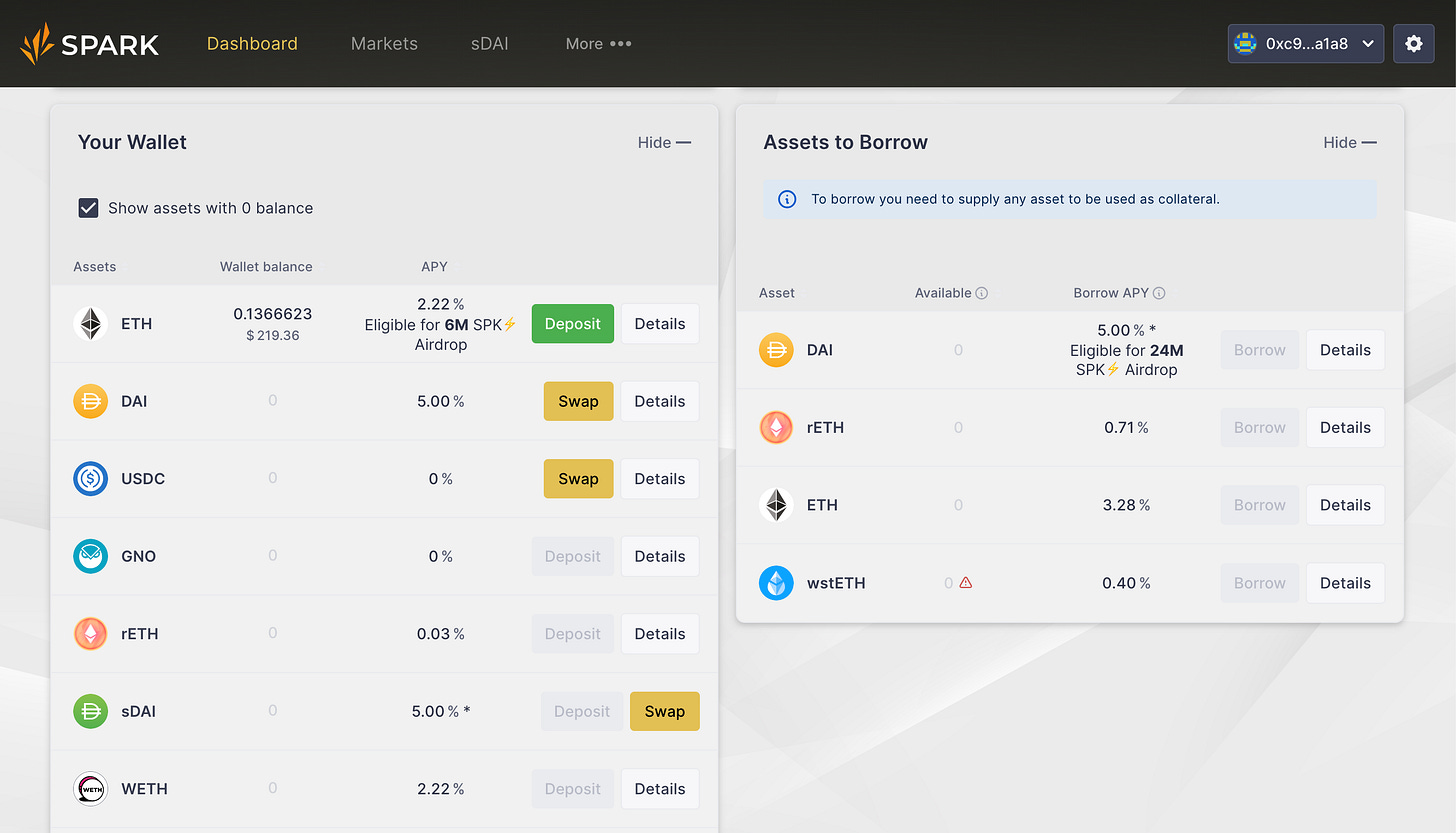View Details for rETH in Assets to Borrow
The image size is (1456, 833).
tap(1346, 428)
